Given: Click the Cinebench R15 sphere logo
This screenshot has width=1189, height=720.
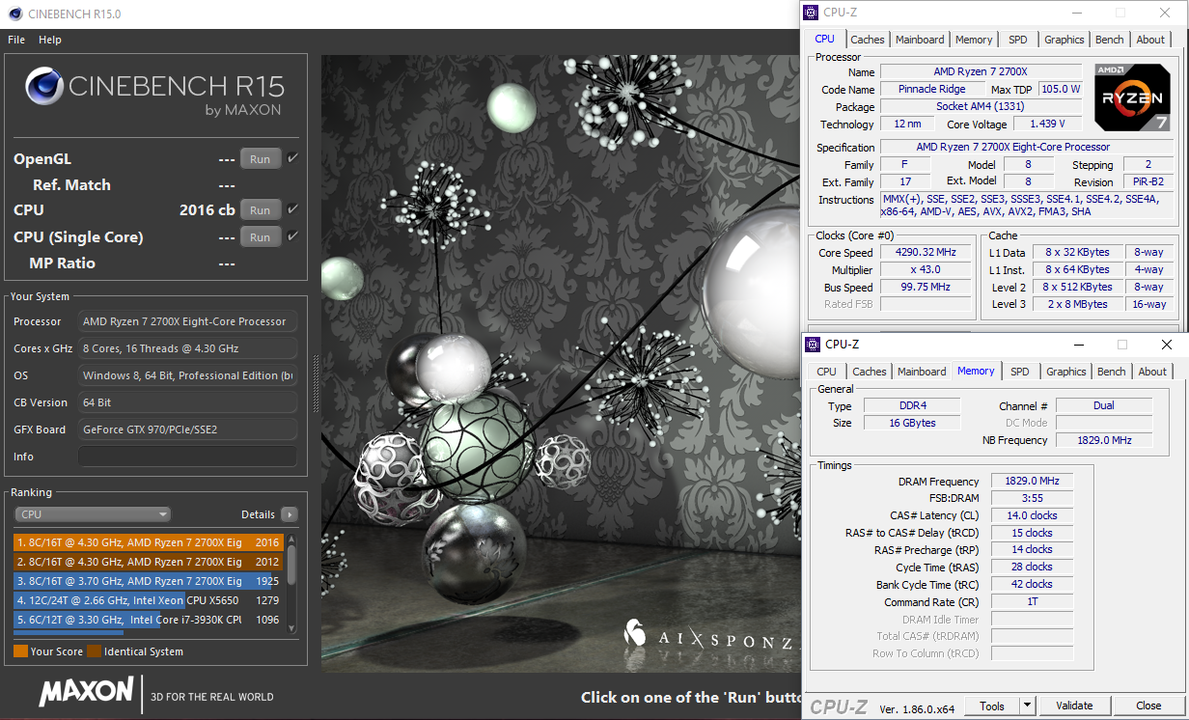Looking at the screenshot, I should [44, 86].
